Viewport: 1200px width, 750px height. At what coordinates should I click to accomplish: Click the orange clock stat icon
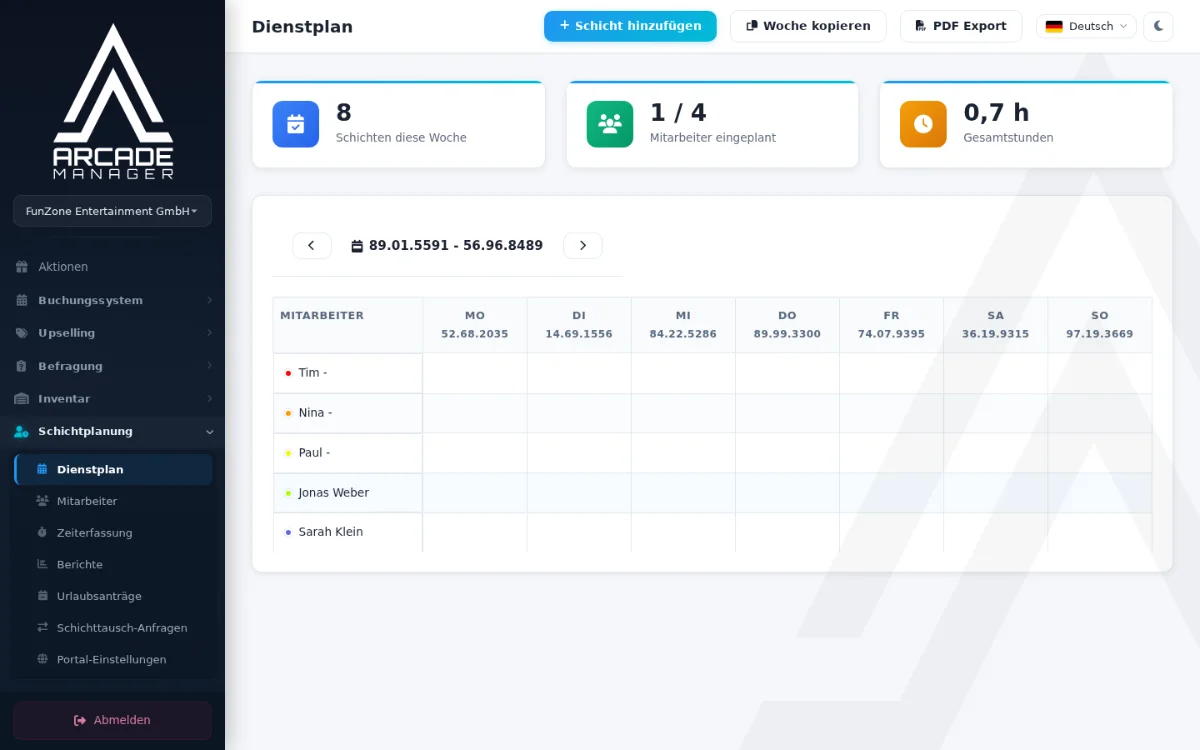(x=923, y=124)
